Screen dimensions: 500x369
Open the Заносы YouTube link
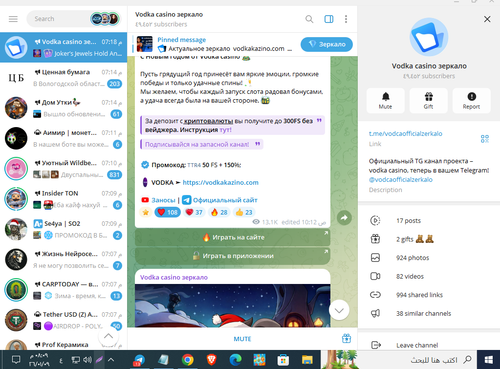(x=163, y=200)
